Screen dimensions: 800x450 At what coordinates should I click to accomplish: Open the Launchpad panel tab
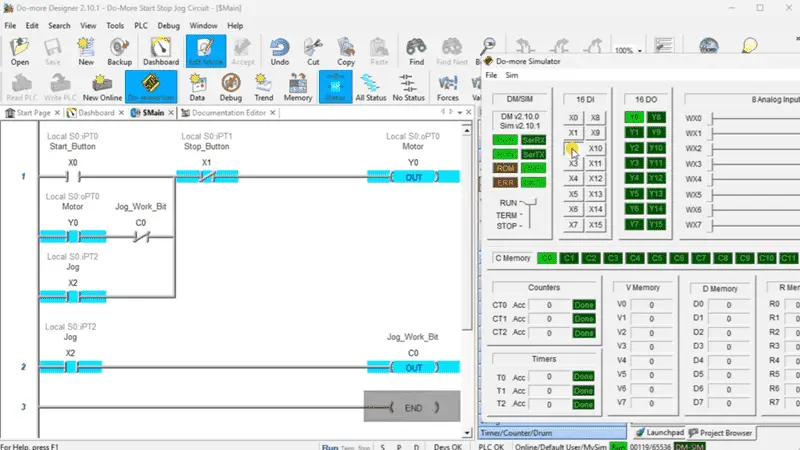click(660, 433)
